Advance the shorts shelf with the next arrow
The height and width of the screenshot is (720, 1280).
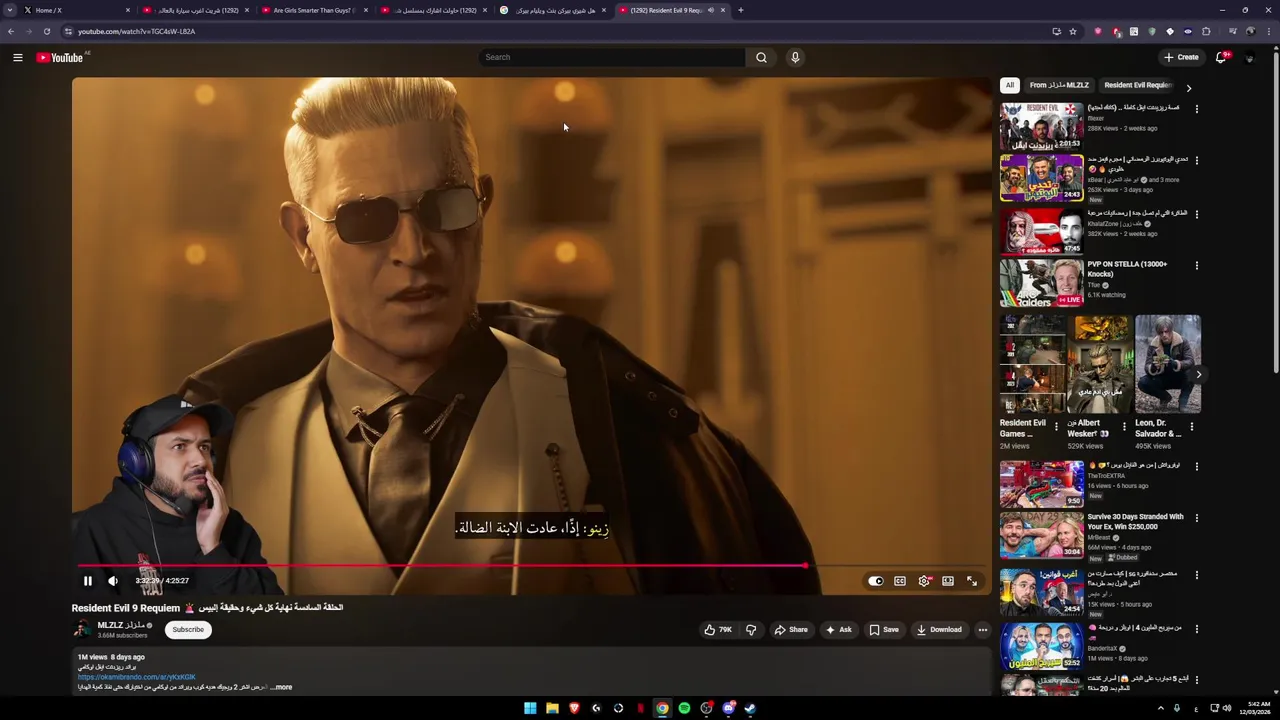[x=1199, y=375]
